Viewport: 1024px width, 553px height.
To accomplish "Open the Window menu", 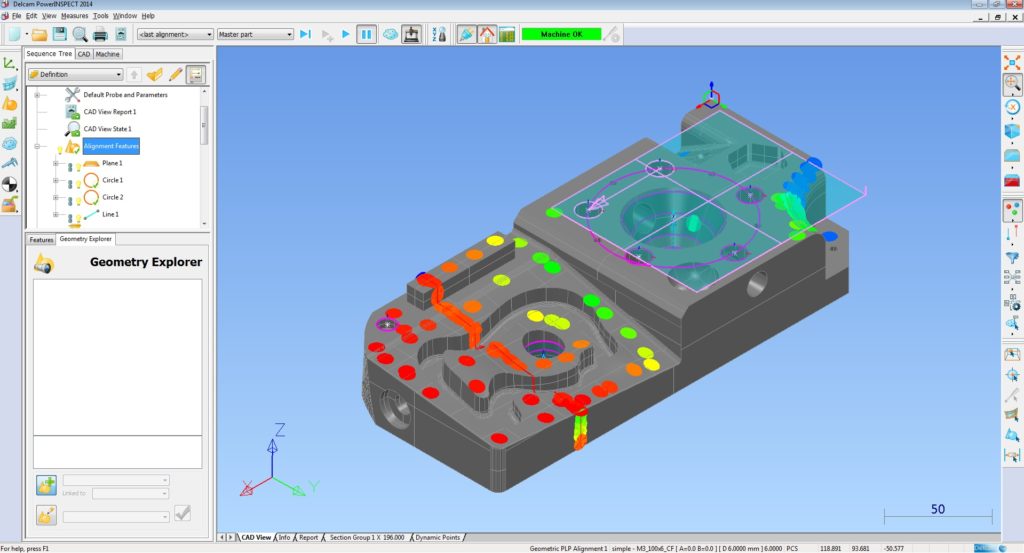I will coord(125,16).
